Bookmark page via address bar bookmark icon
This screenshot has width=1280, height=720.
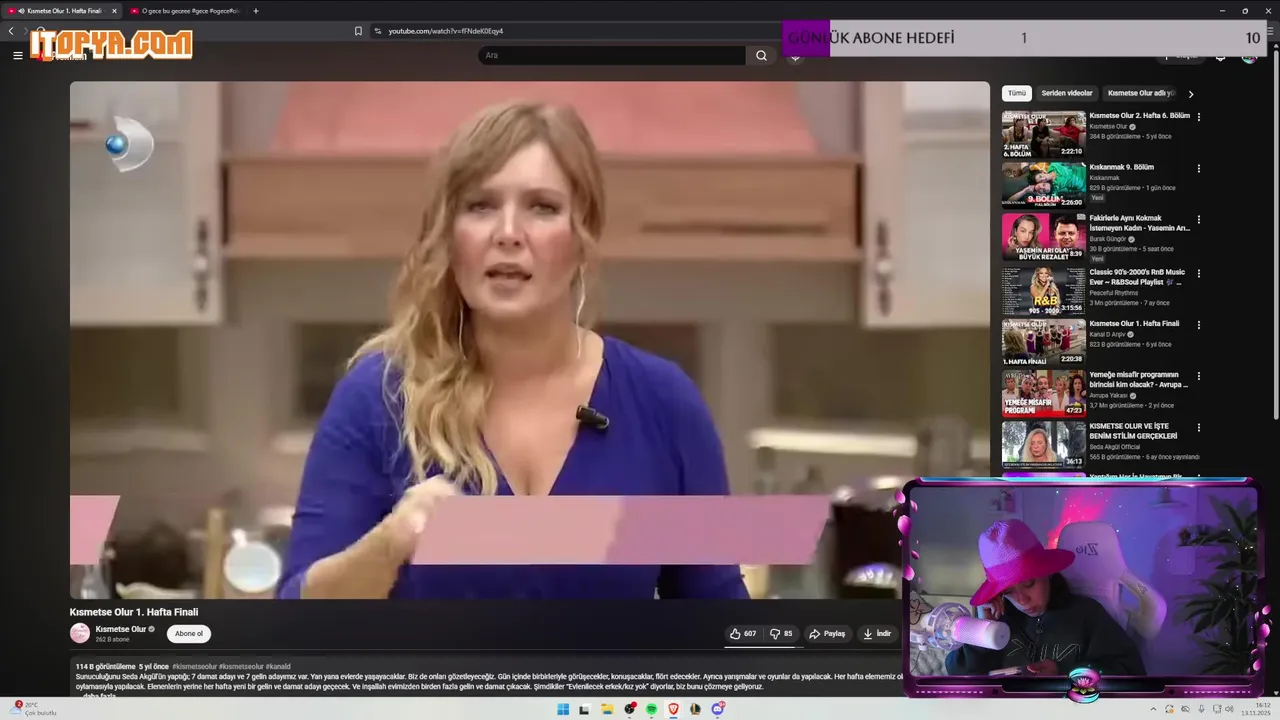[358, 31]
